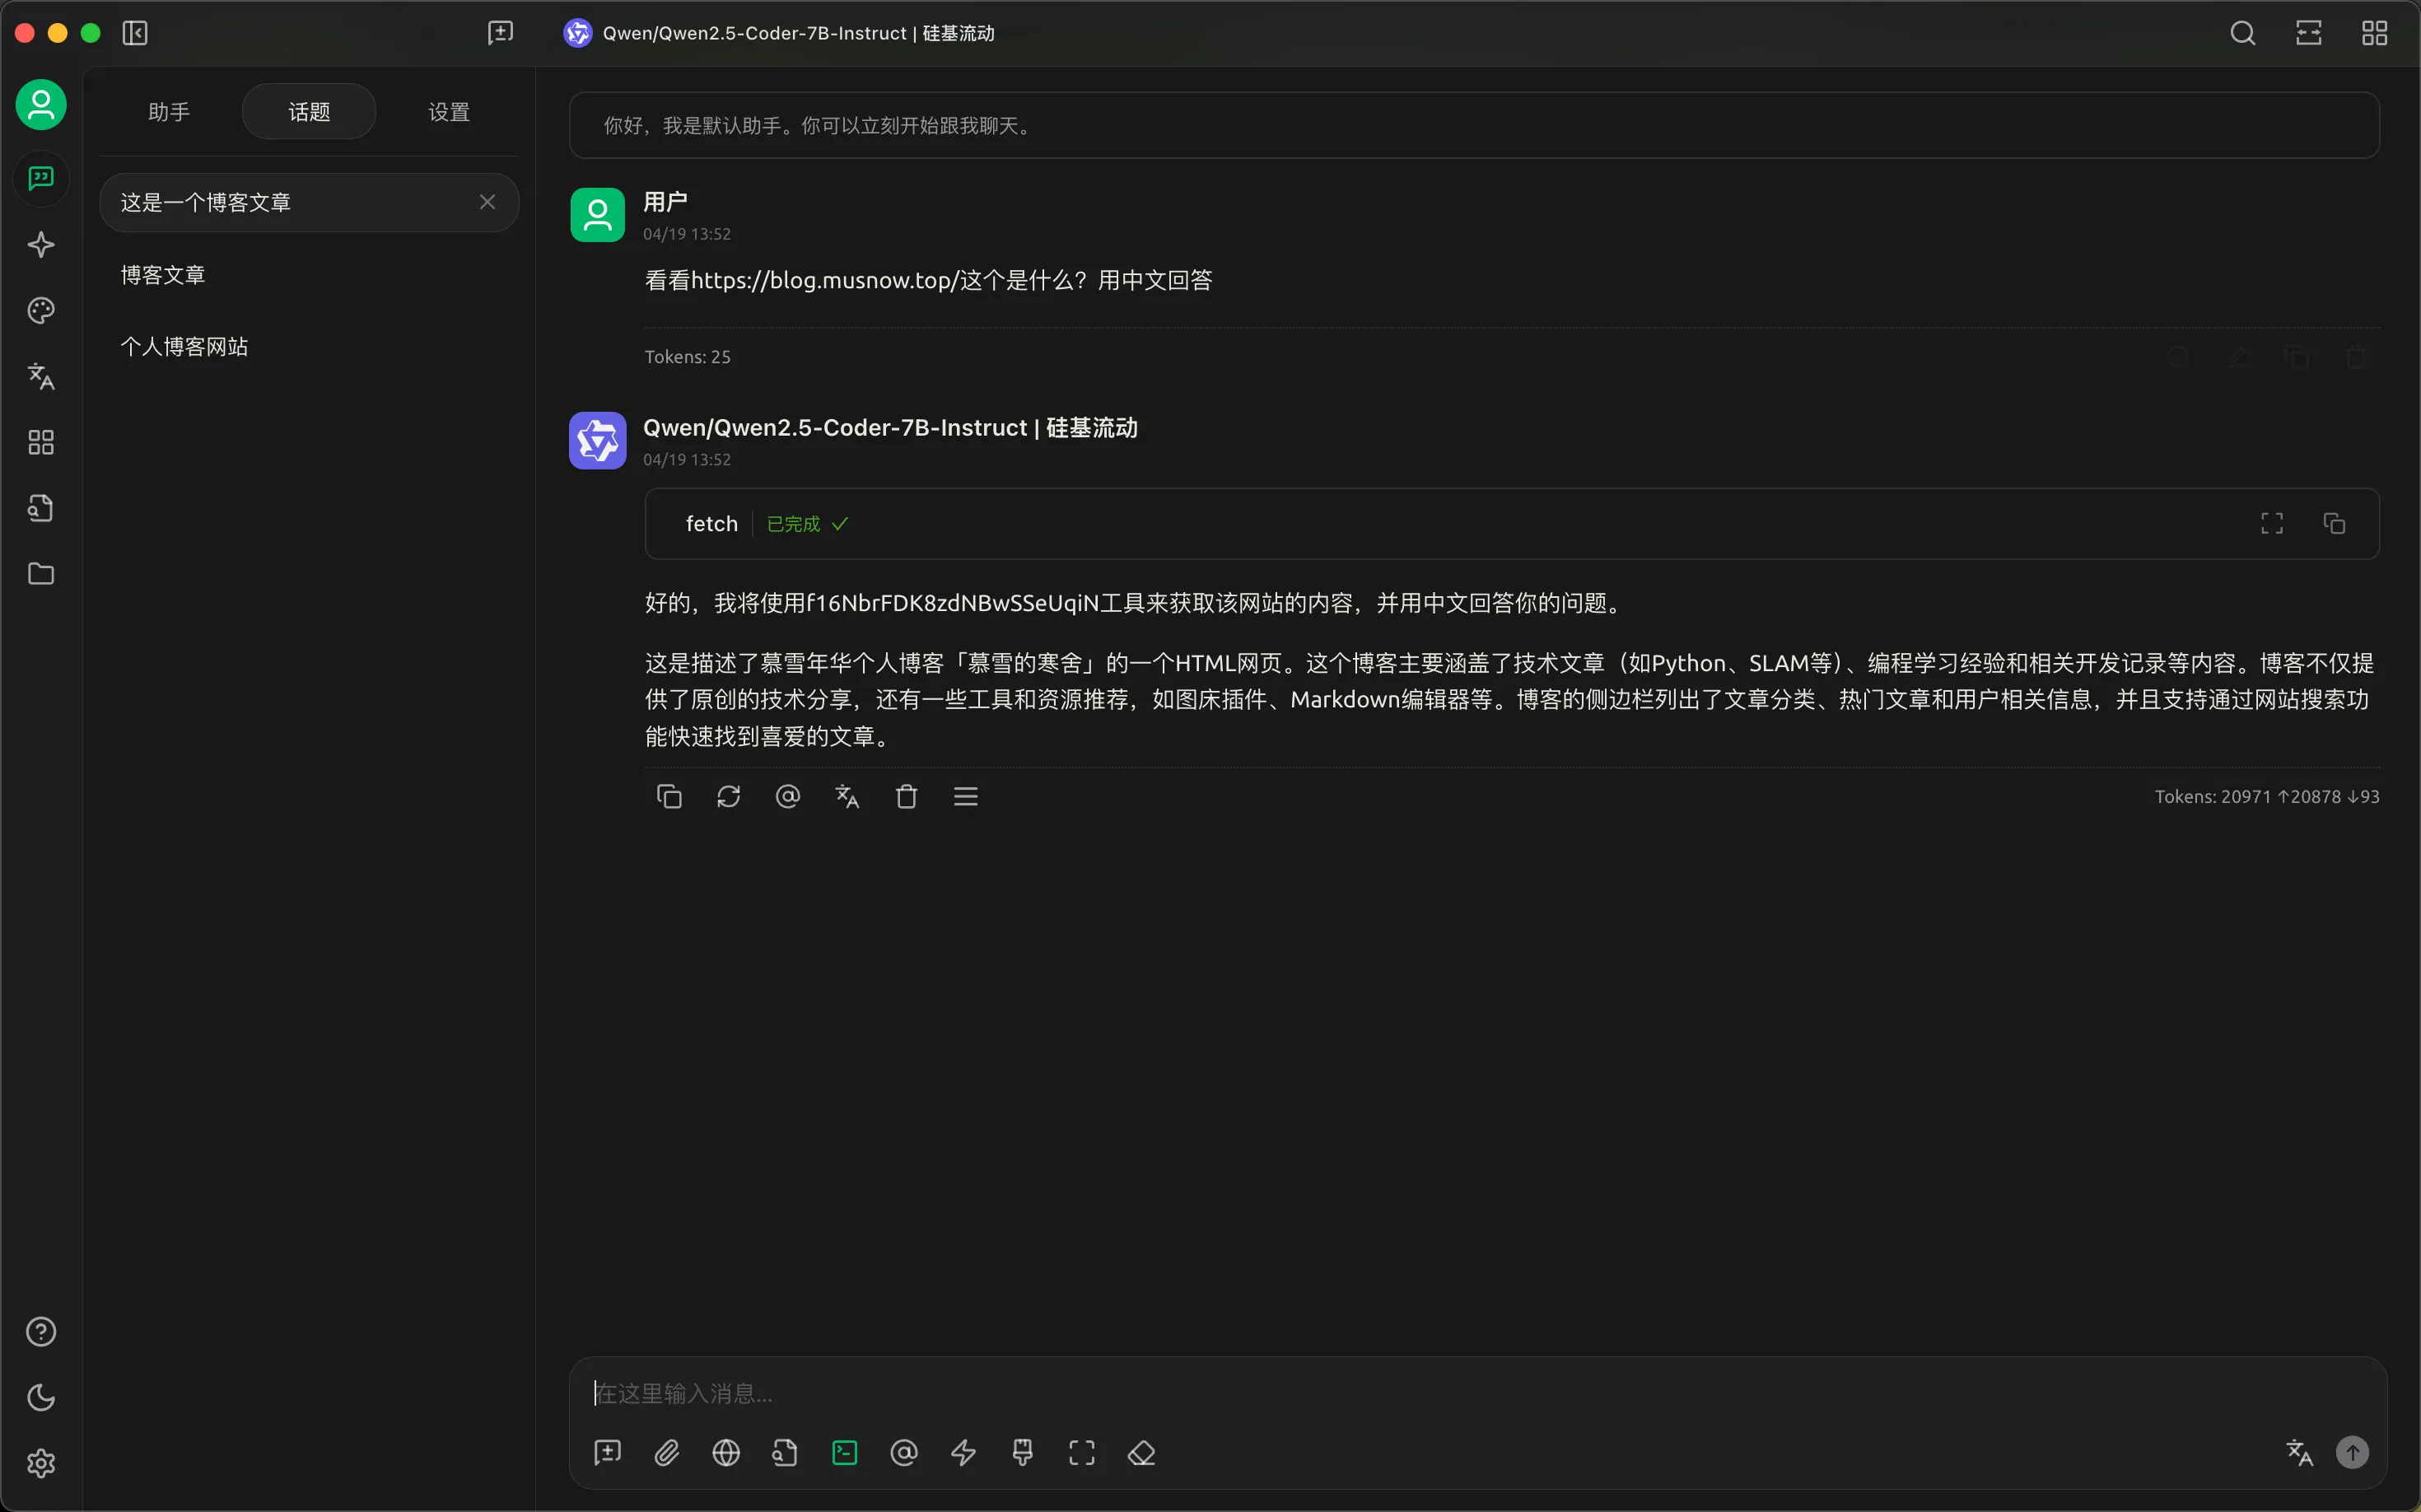Regenerate the assistant's response
2421x1512 pixels.
729,795
